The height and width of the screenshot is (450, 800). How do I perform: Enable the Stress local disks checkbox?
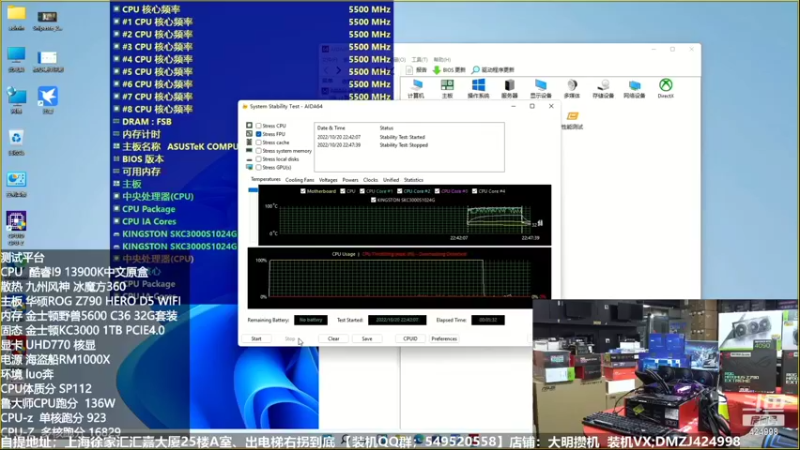[x=259, y=159]
